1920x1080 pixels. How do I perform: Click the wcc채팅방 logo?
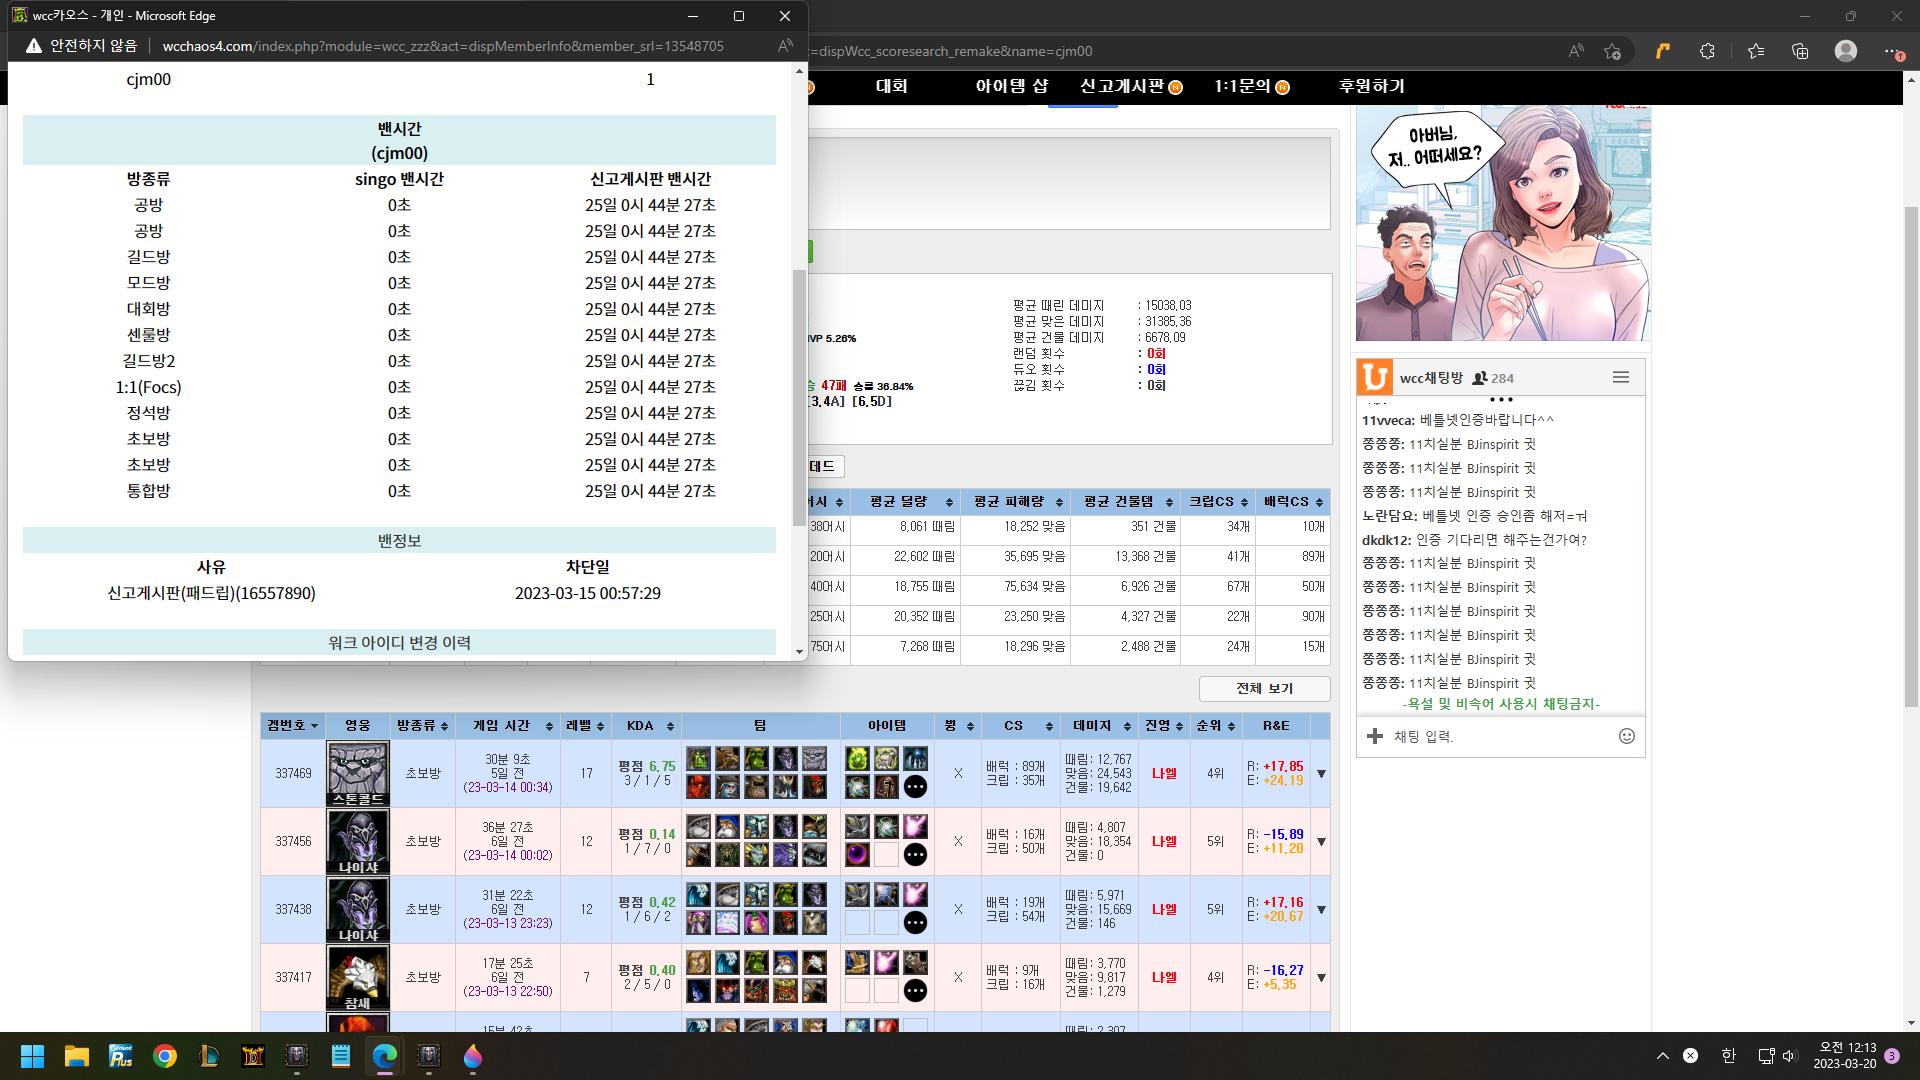[x=1375, y=377]
